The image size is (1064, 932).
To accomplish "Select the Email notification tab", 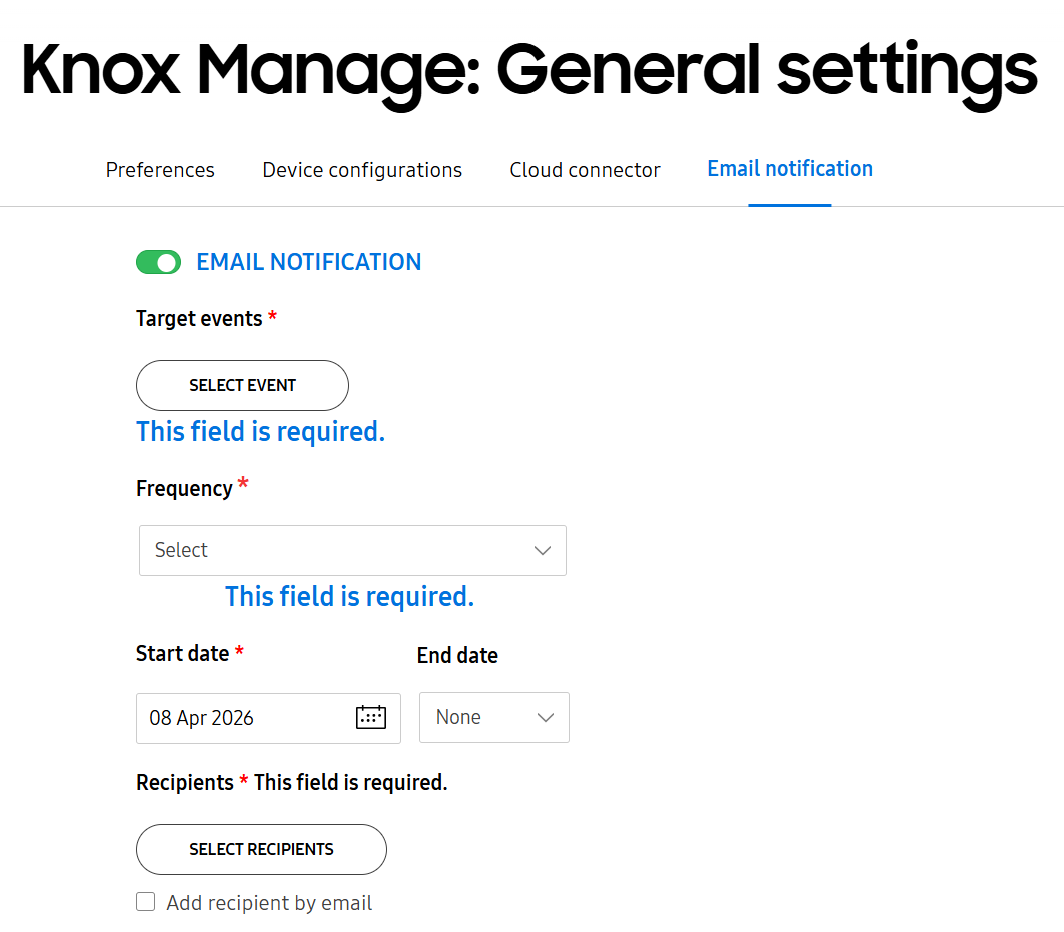I will pos(790,168).
